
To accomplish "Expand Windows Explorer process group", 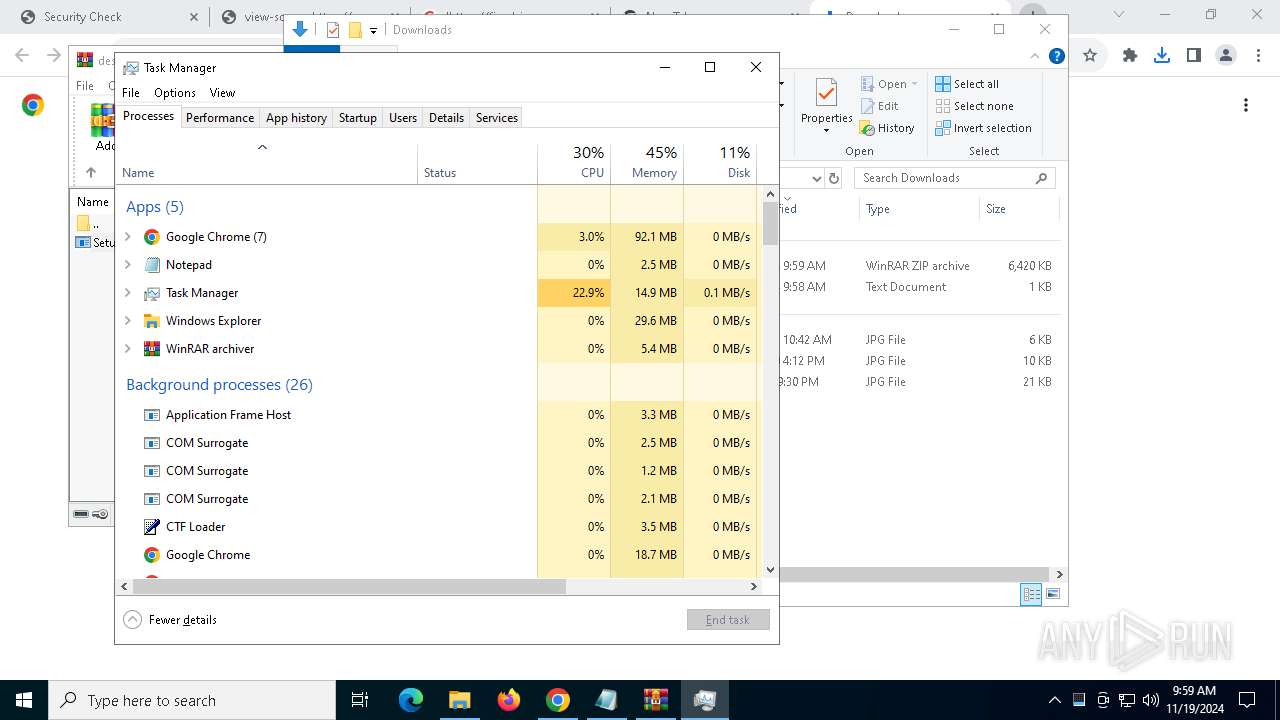I will pos(128,321).
